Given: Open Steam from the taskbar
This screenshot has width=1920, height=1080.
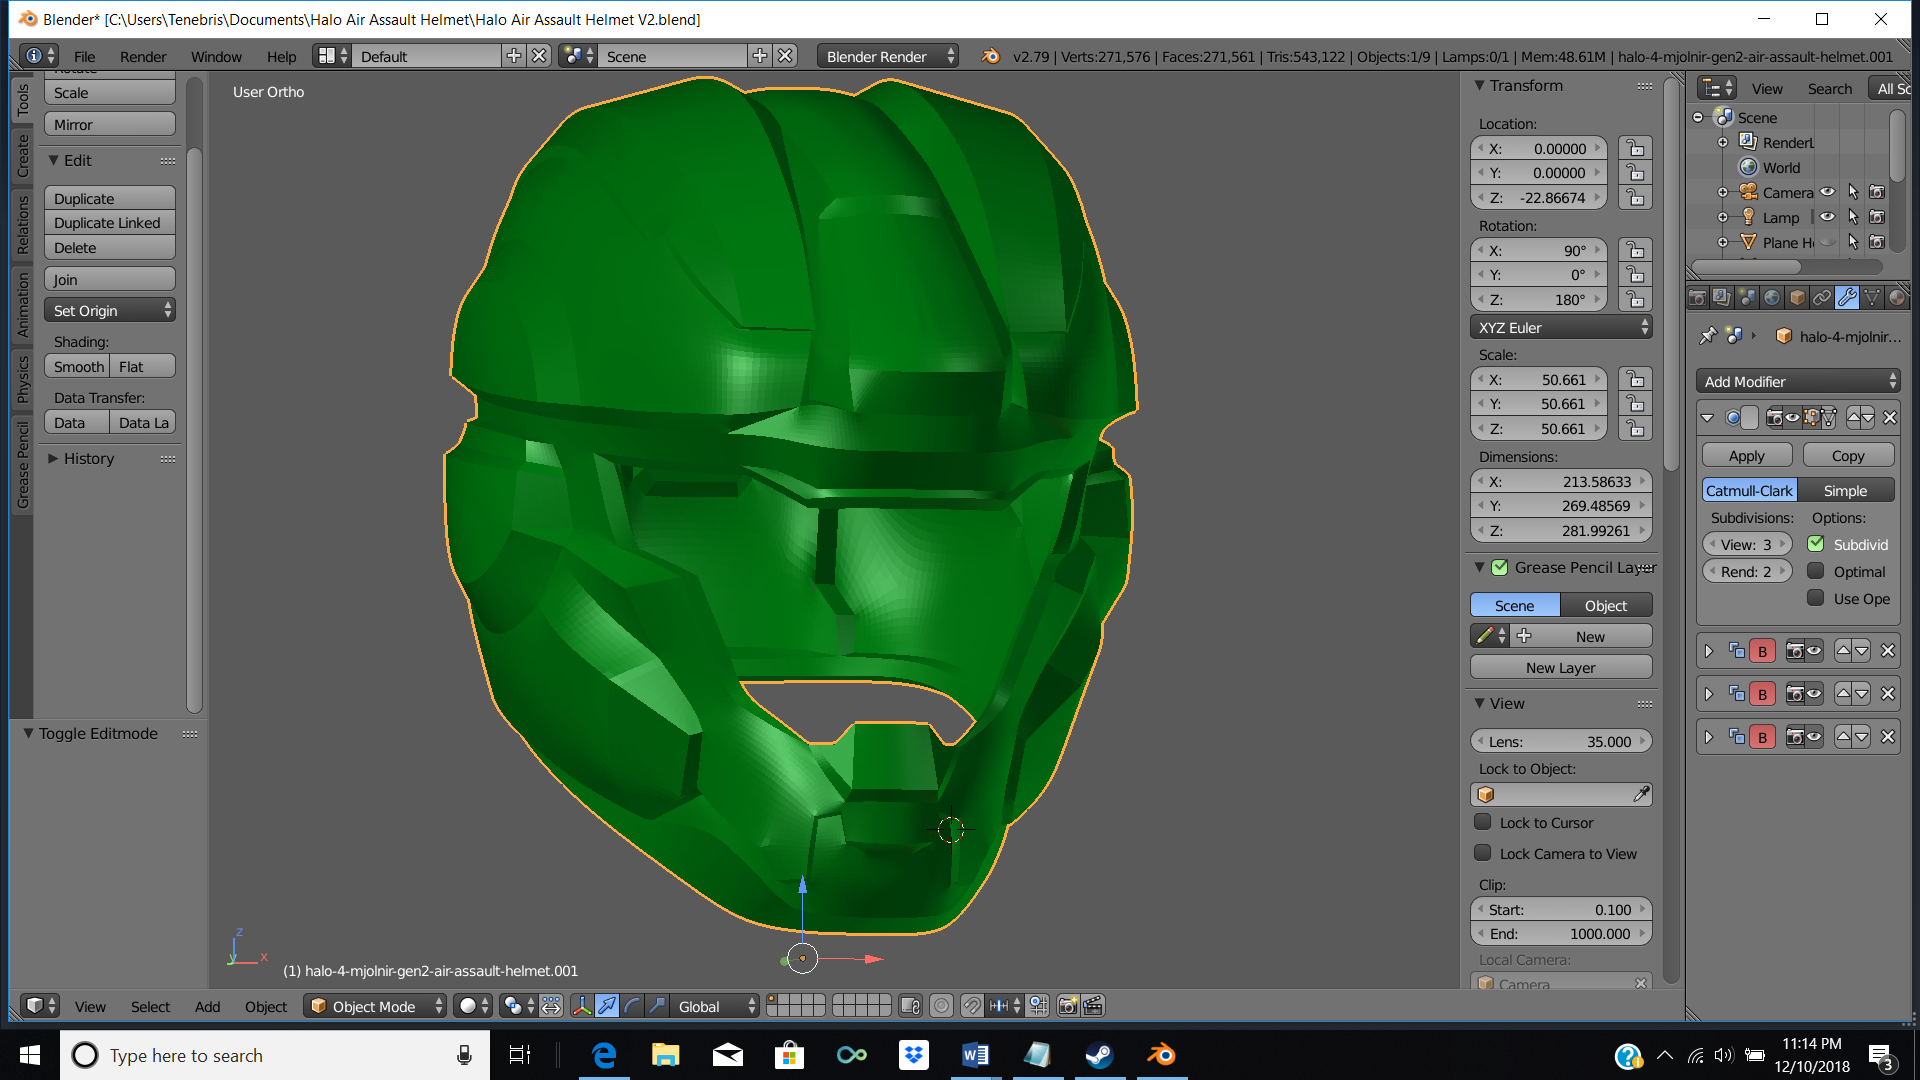Looking at the screenshot, I should [x=1099, y=1055].
